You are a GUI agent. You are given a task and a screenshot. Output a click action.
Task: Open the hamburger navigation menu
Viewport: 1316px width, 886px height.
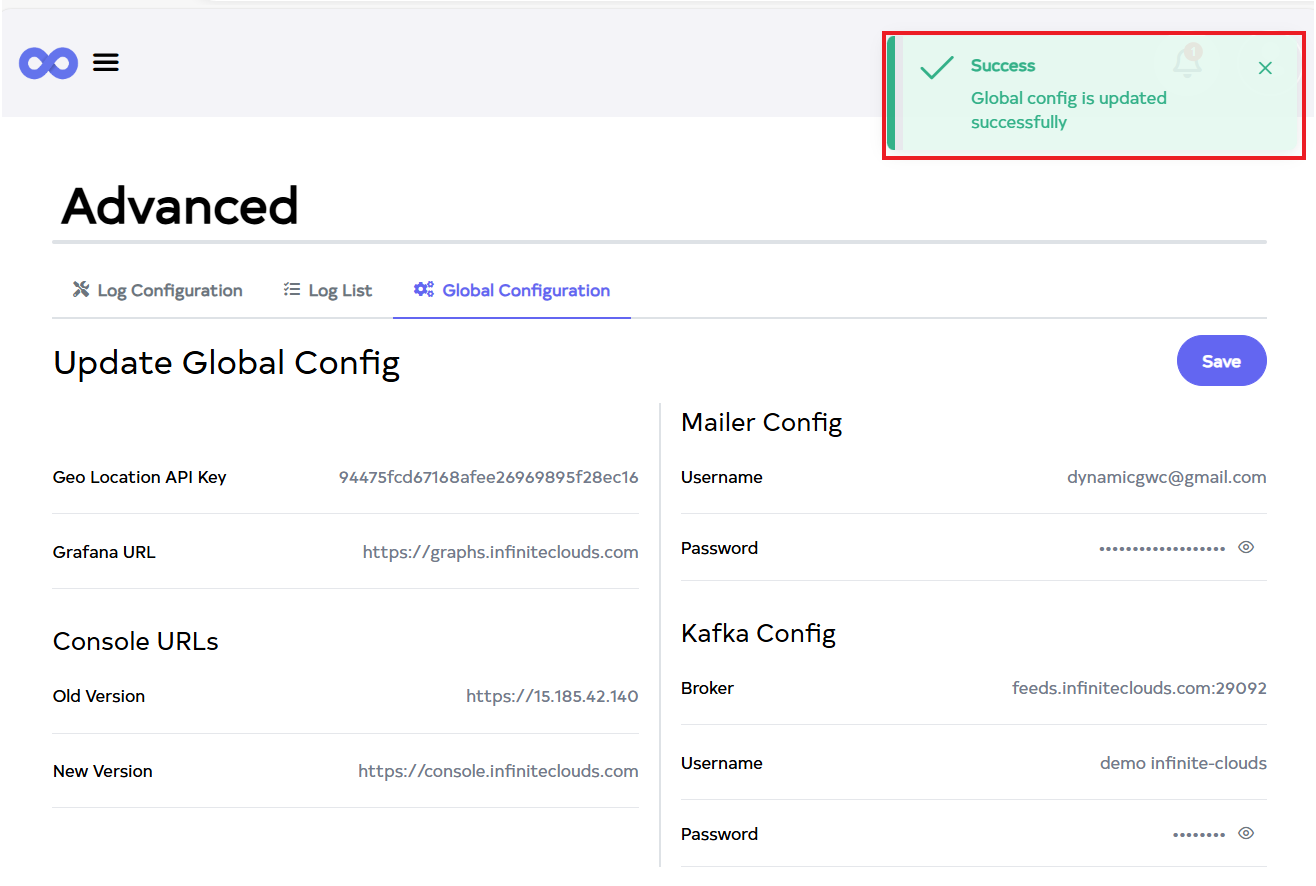tap(106, 63)
